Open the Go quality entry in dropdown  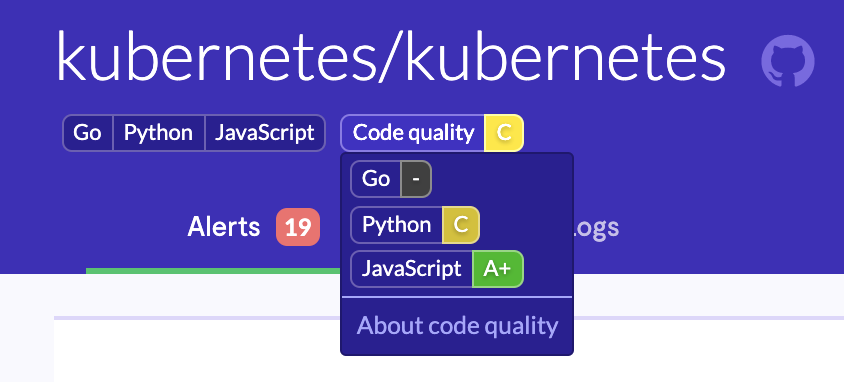pos(391,179)
